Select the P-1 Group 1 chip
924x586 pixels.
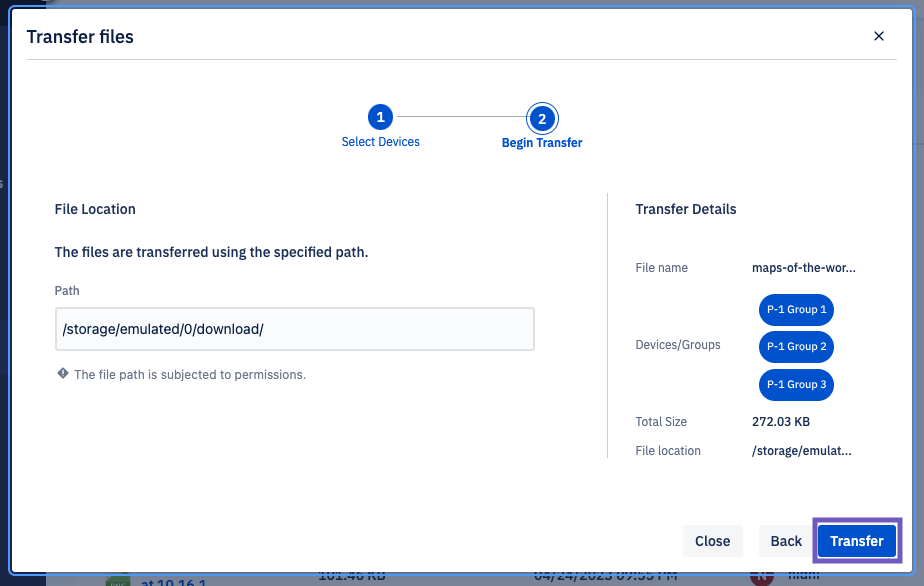pos(796,310)
